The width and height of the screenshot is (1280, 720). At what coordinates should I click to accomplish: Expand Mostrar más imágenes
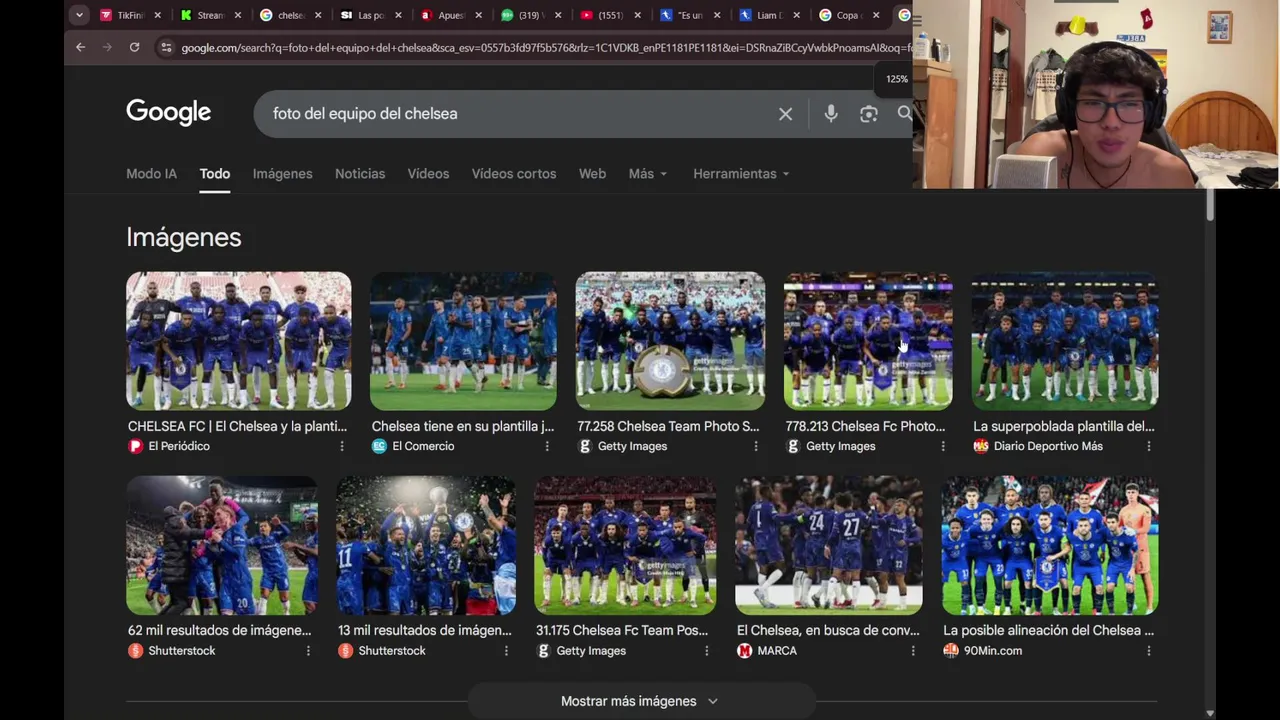[640, 701]
